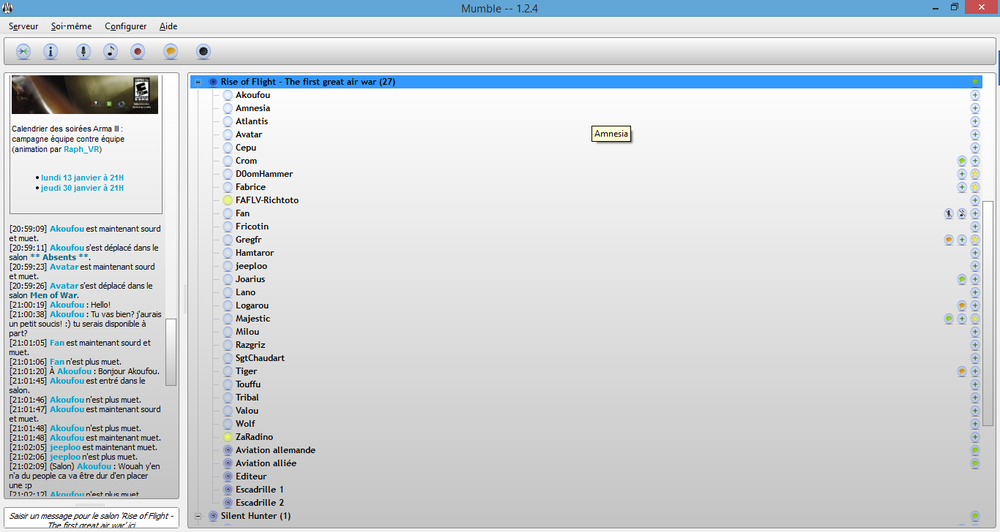Select user Razgriz in the list
Image resolution: width=1000 pixels, height=532 pixels.
click(250, 345)
